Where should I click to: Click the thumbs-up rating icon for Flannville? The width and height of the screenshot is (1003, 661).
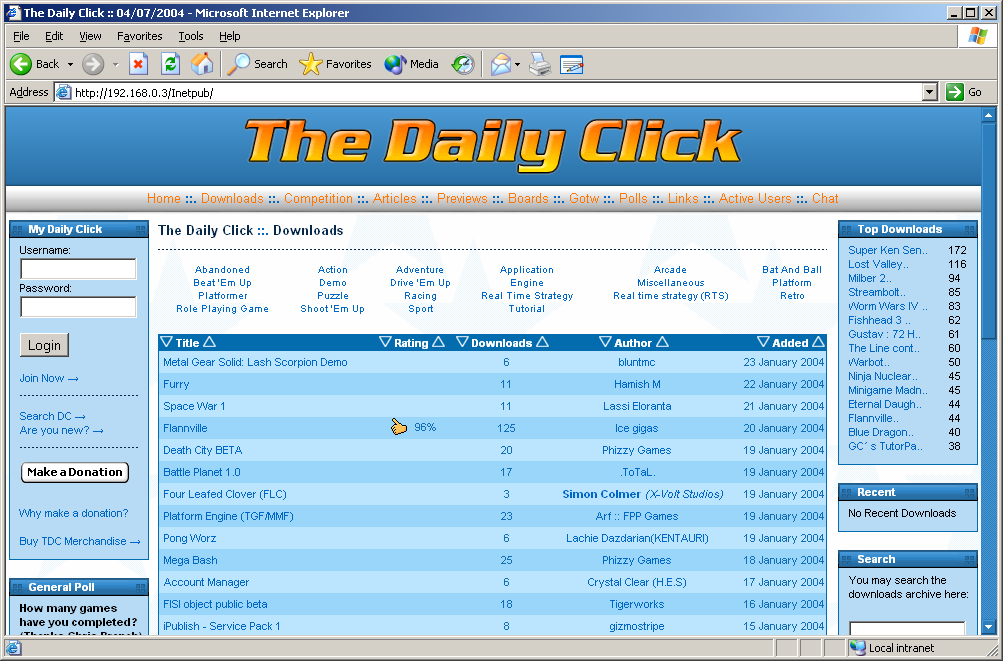(x=399, y=427)
